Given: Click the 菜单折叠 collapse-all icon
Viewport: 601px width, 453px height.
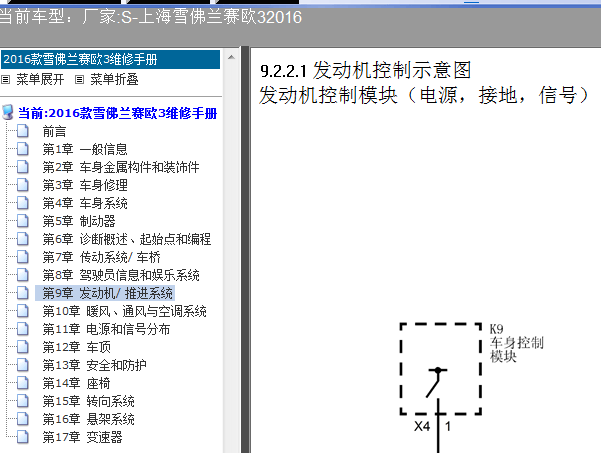Looking at the screenshot, I should 79,80.
